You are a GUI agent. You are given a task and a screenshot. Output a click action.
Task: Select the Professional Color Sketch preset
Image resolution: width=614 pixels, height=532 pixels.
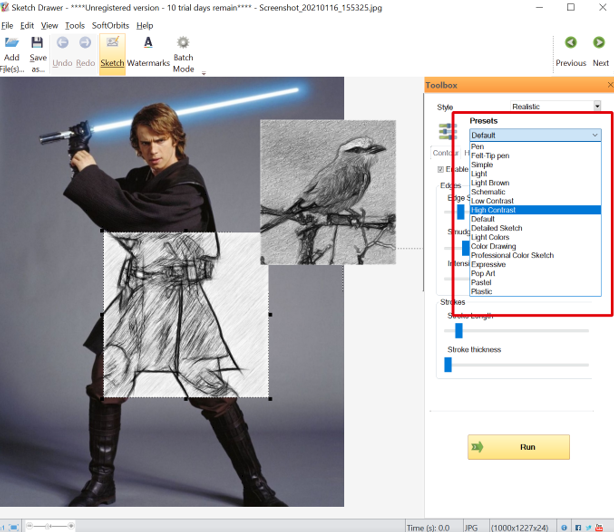point(535,255)
